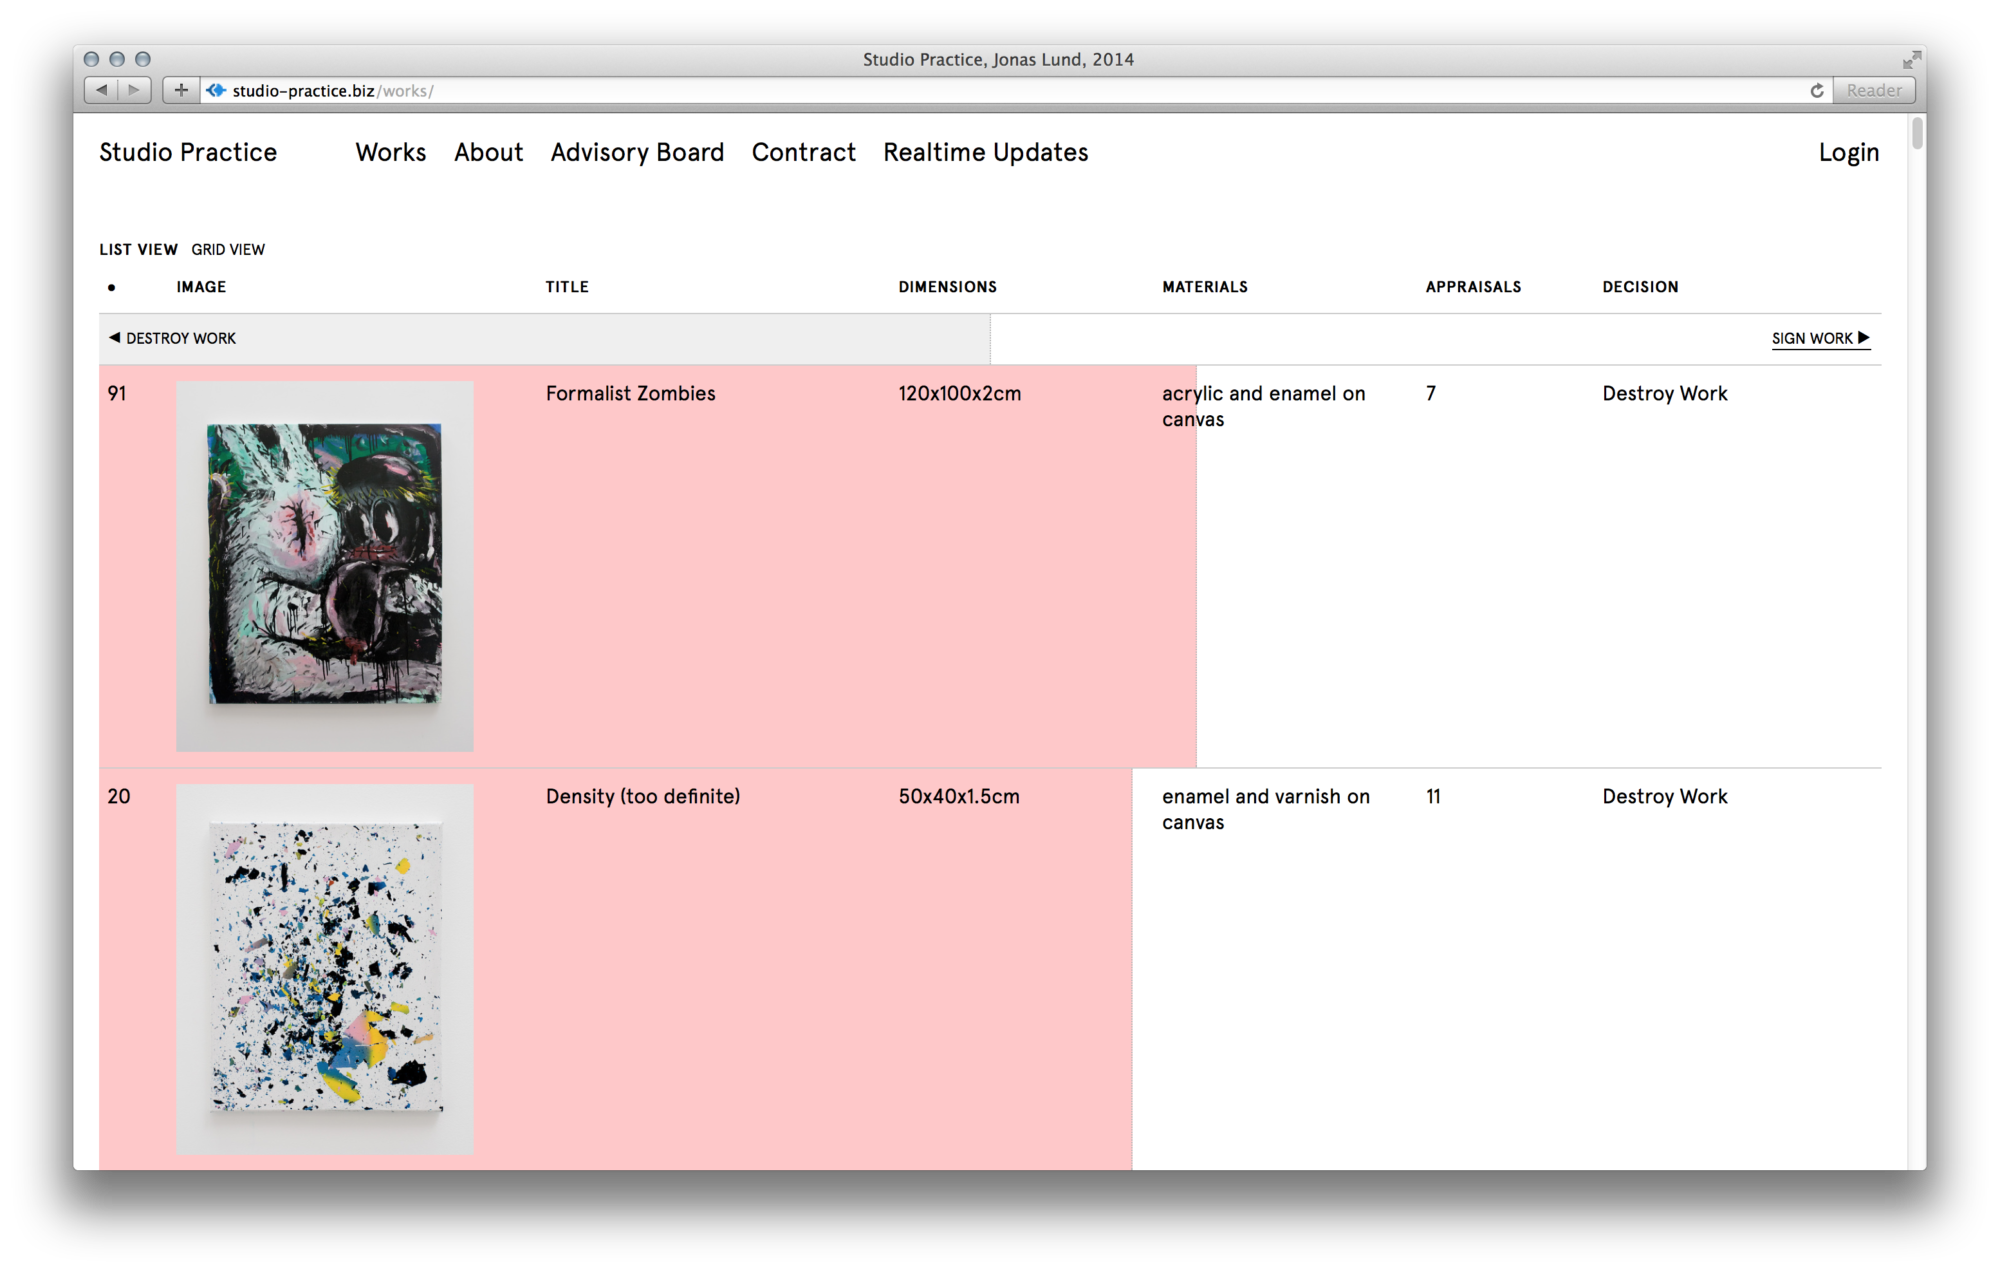Click the Login link

pyautogui.click(x=1848, y=153)
